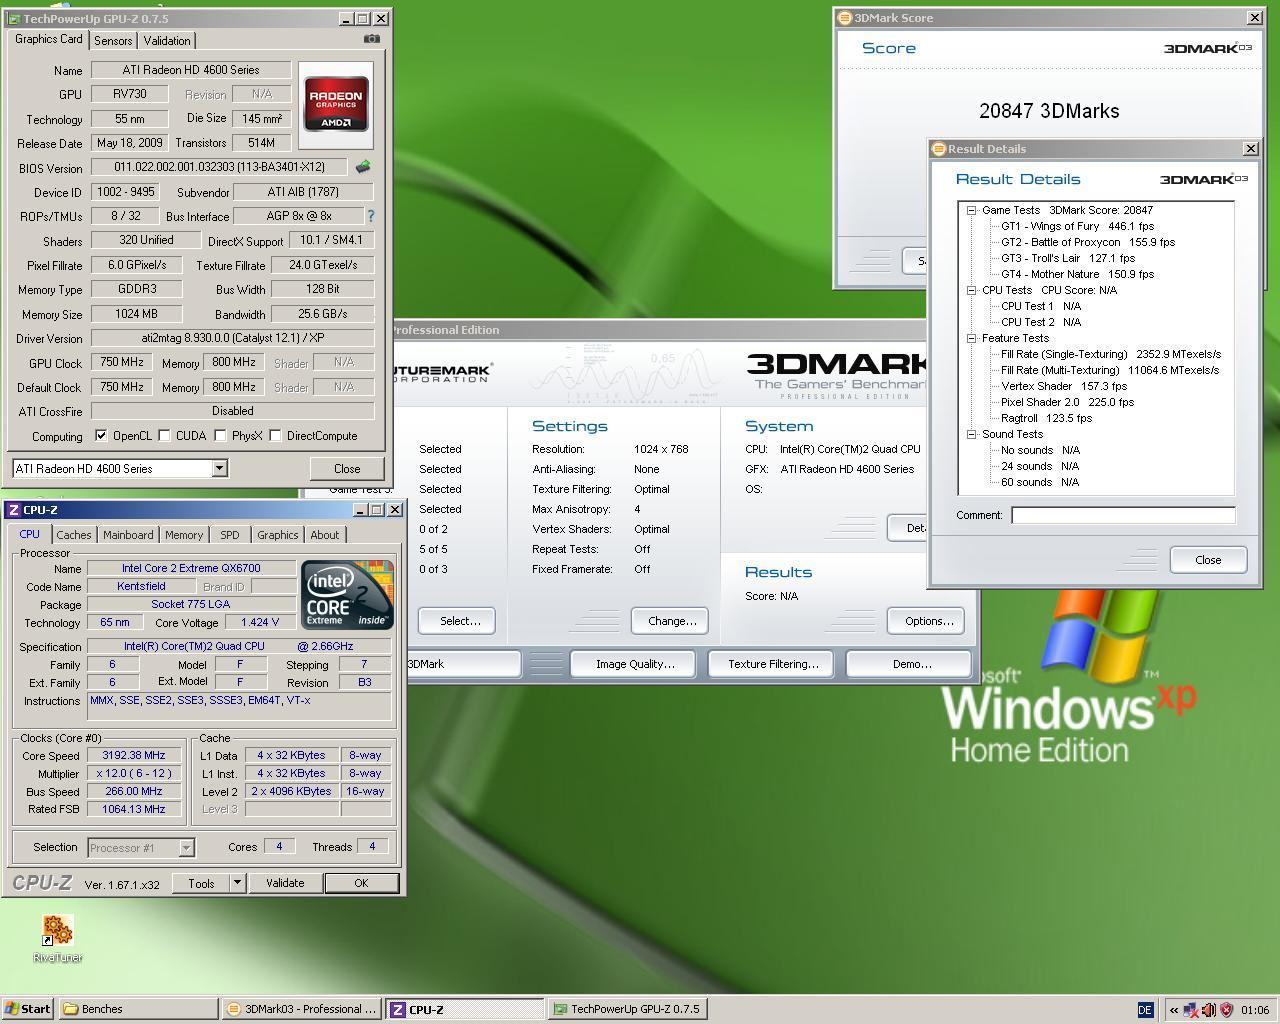The width and height of the screenshot is (1280, 1024).
Task: Collapse the Feature Tests tree node
Action: click(x=971, y=338)
